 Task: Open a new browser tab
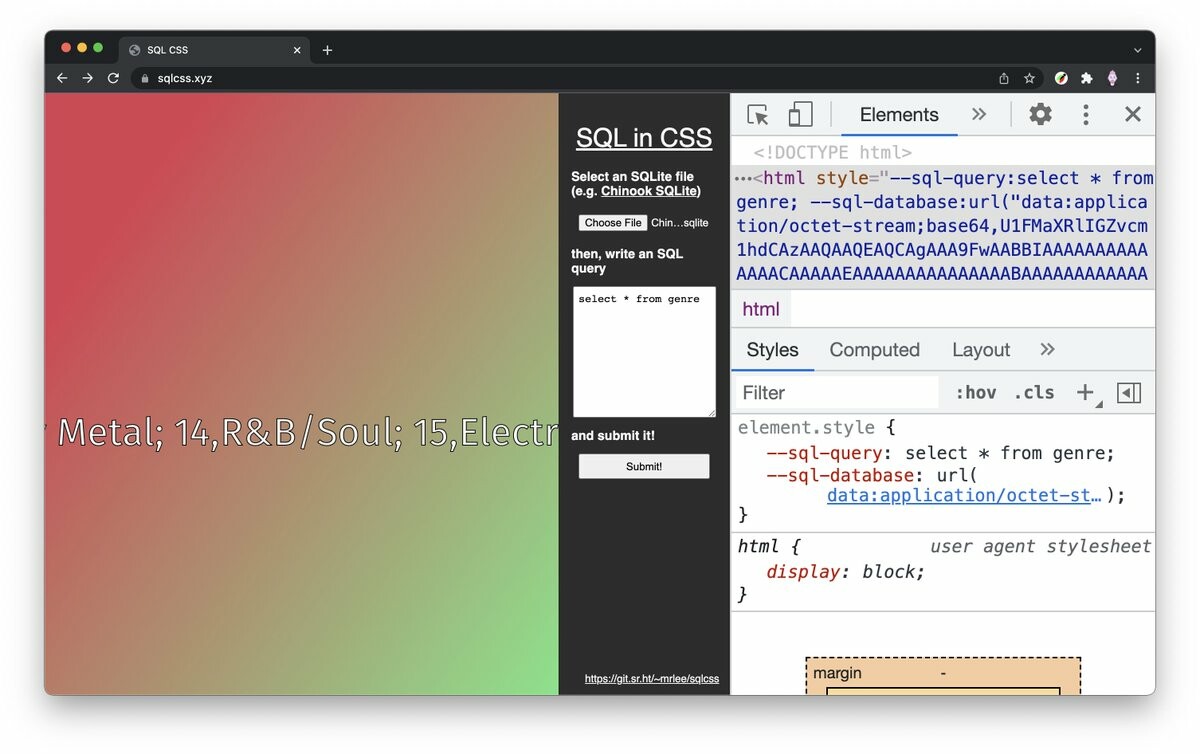pos(327,50)
